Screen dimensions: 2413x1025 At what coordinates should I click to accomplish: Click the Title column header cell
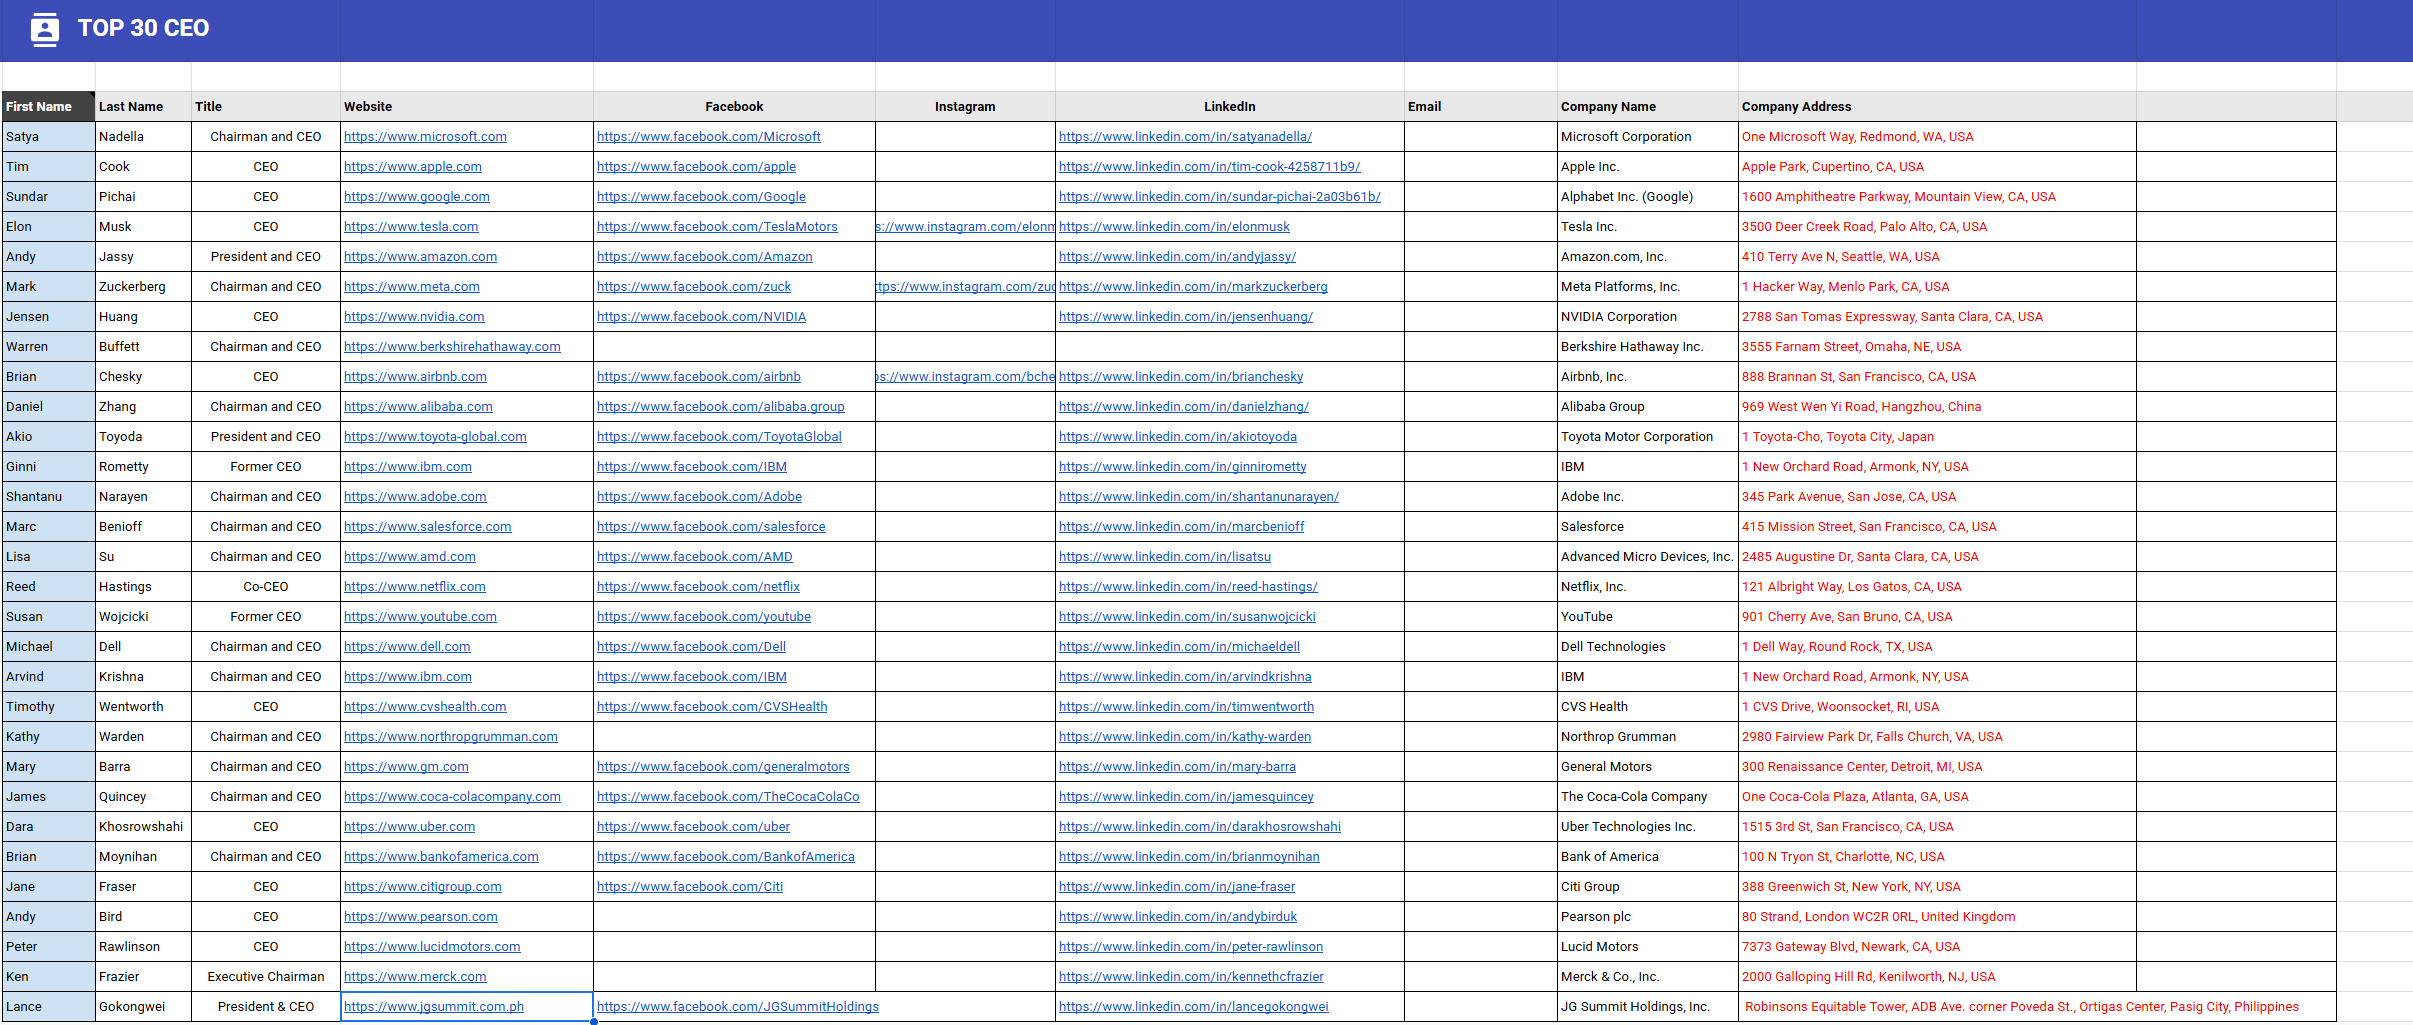[266, 107]
